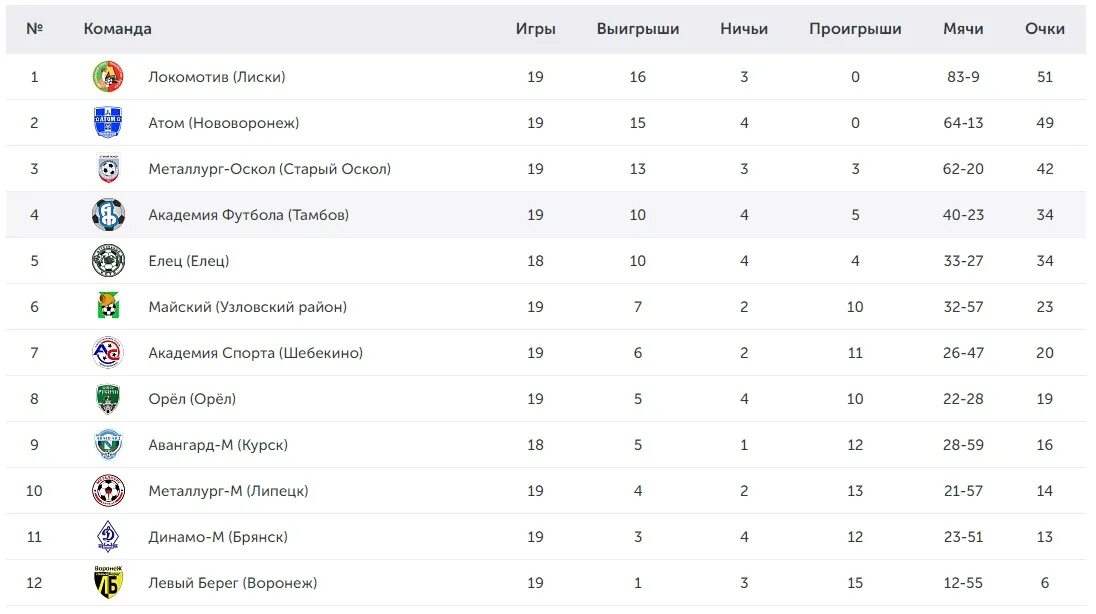
Task: Click the Металлург-Оскол team logo
Action: click(108, 169)
